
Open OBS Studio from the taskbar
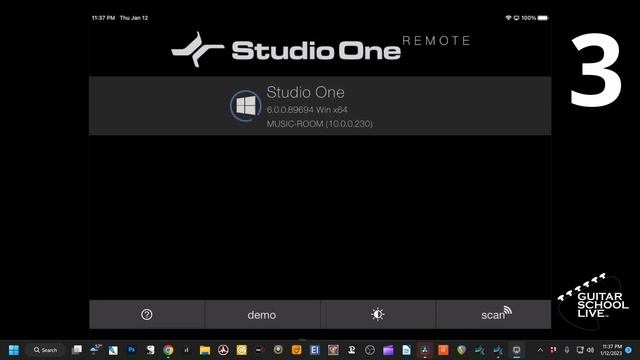(x=370, y=350)
